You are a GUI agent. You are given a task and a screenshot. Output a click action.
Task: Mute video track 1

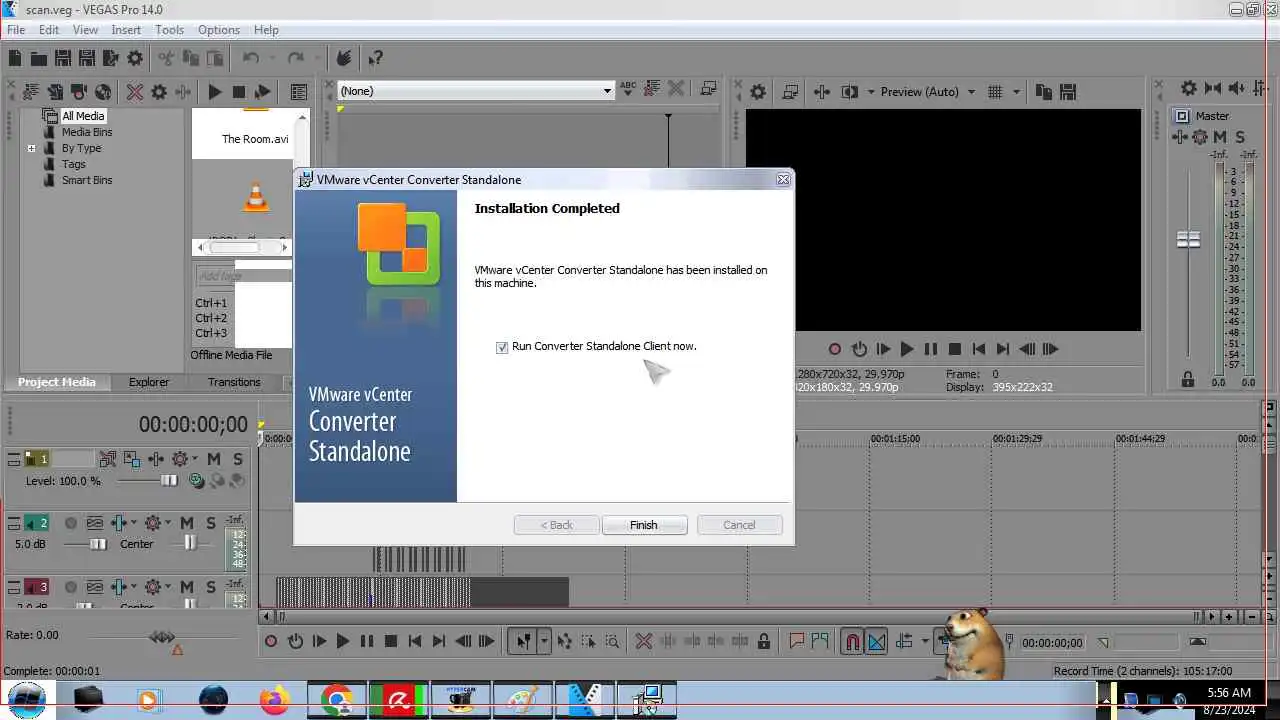(214, 459)
